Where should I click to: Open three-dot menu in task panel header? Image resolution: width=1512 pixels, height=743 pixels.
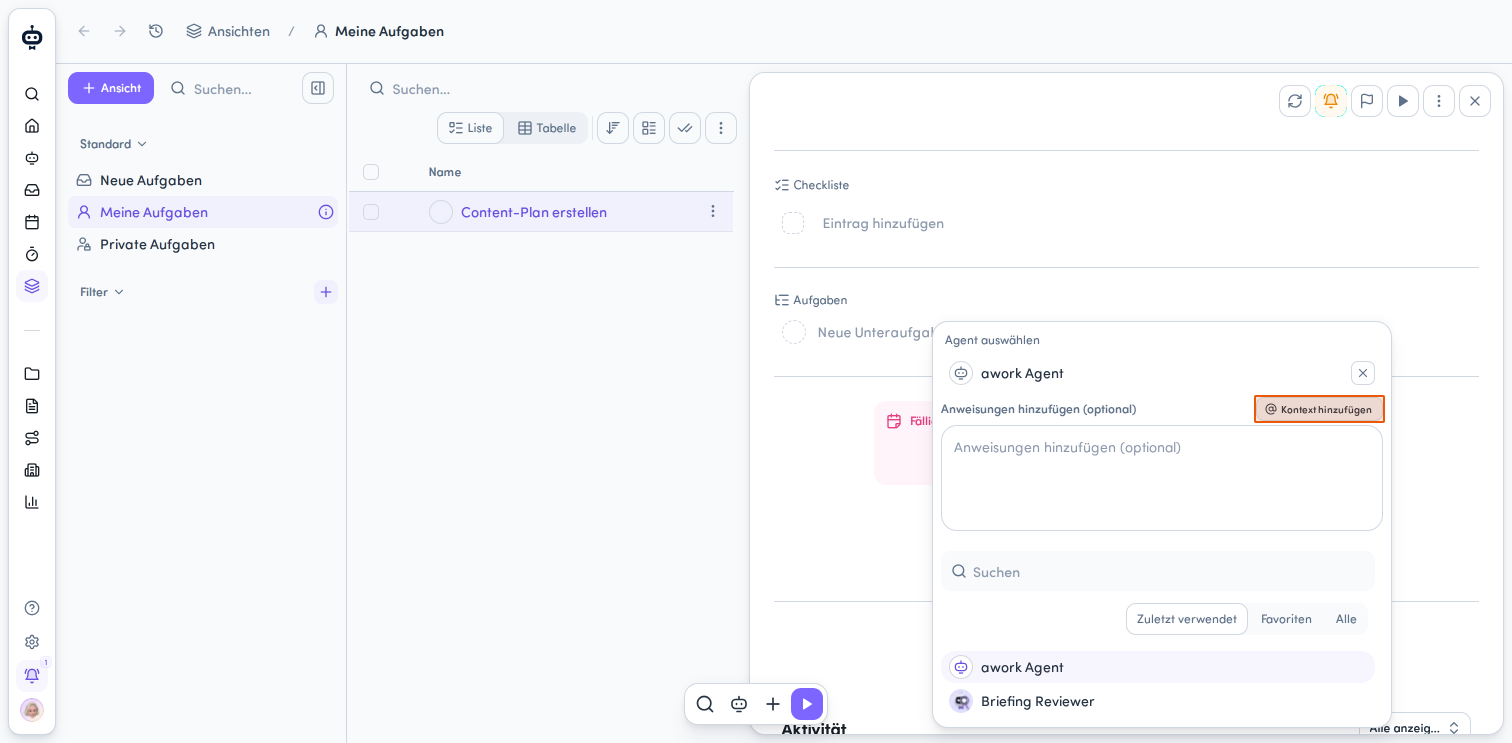[x=1439, y=101]
